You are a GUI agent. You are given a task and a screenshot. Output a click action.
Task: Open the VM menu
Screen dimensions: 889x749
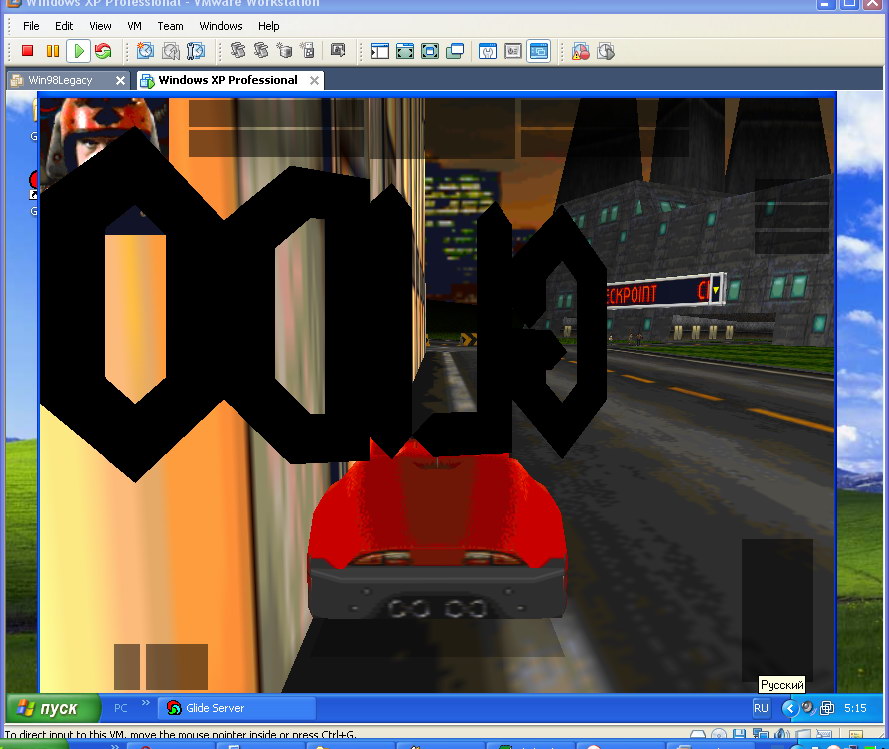coord(134,26)
